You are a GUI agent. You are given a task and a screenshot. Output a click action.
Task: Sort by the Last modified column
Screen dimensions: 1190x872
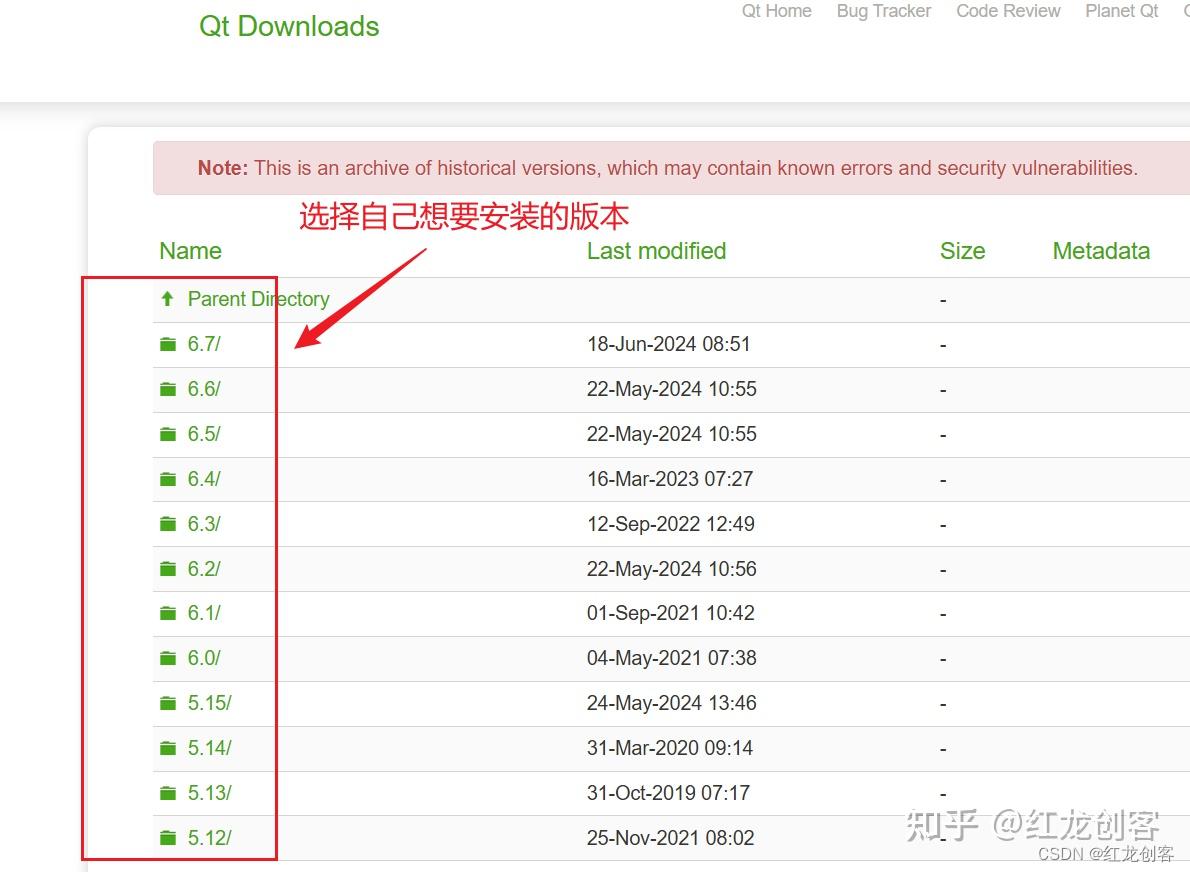pos(656,251)
